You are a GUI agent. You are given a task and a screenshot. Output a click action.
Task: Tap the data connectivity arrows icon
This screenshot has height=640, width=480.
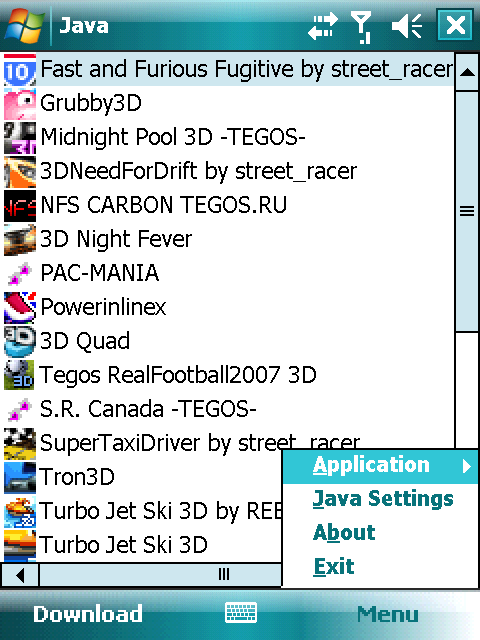tap(322, 26)
